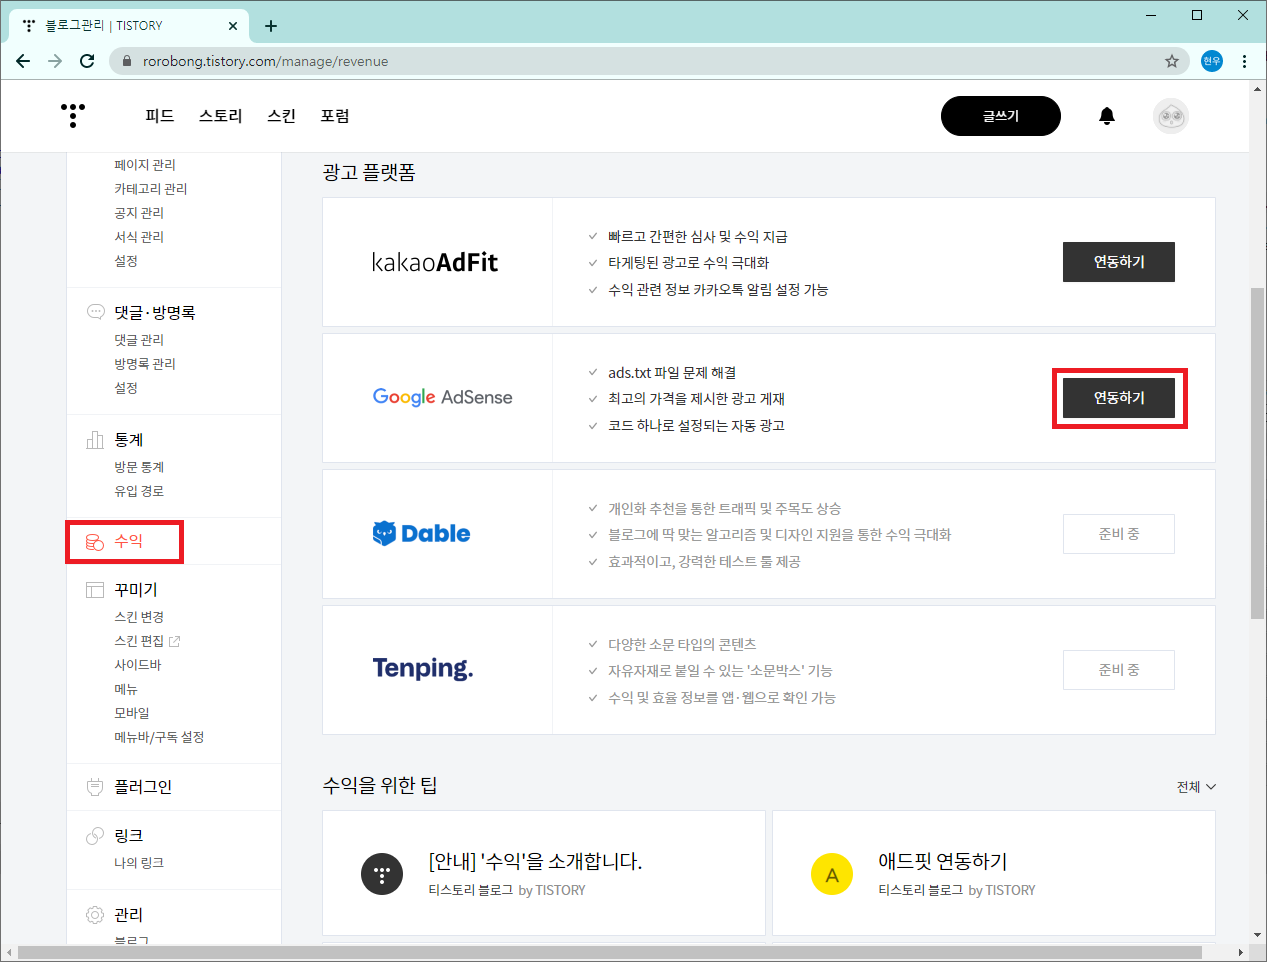This screenshot has width=1267, height=962.
Task: Go to 댓글 관리
Action: pos(139,340)
